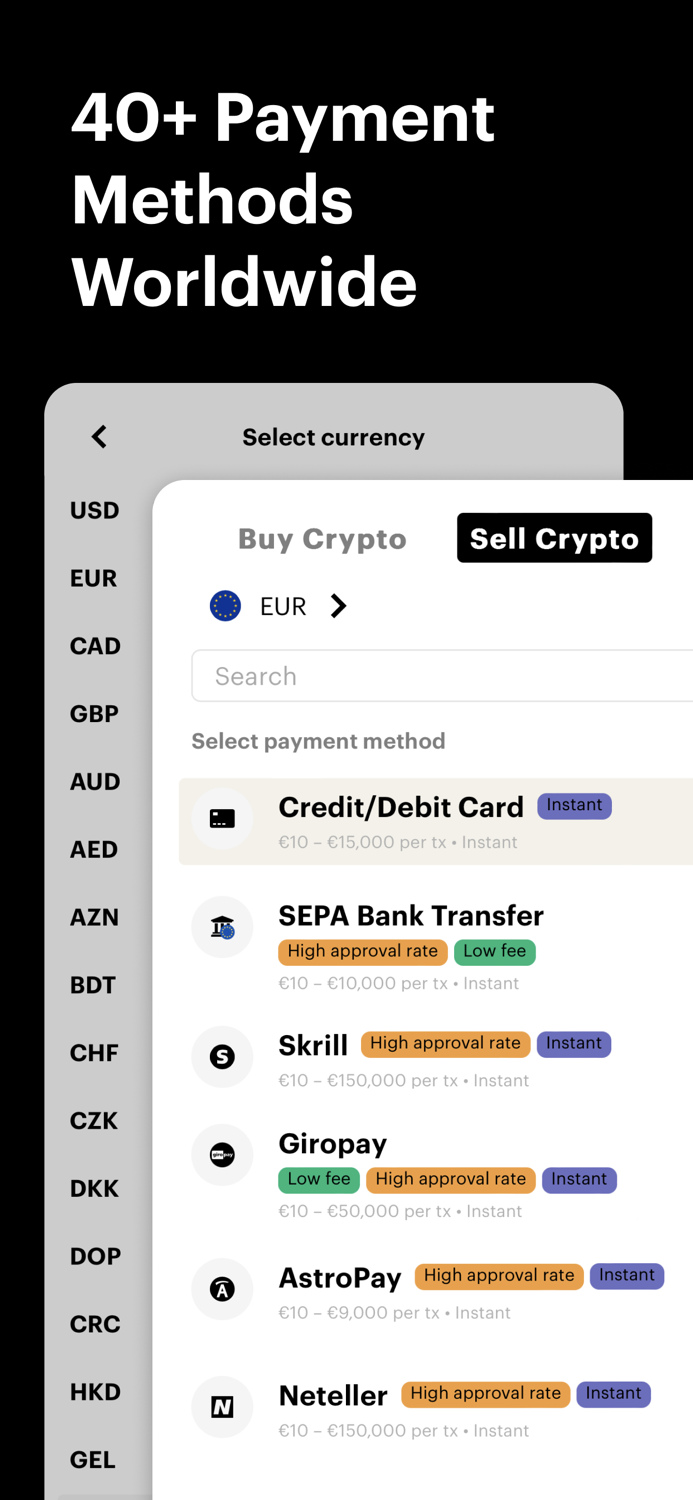Viewport: 693px width, 1500px height.
Task: Switch to the Buy Crypto tab
Action: point(322,539)
